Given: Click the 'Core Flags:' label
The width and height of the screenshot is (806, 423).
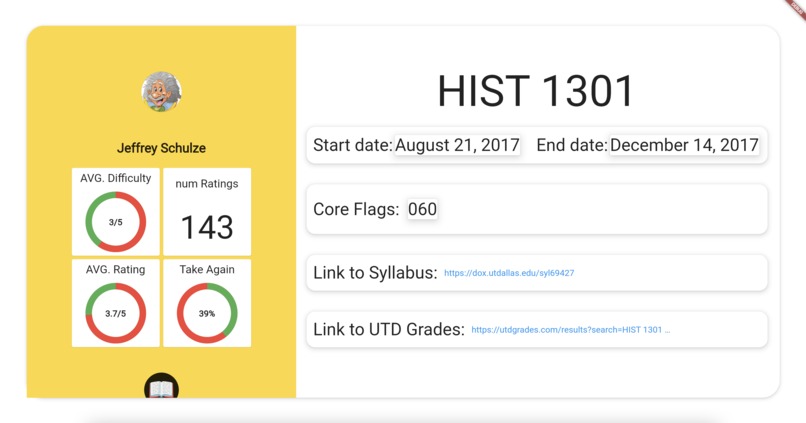Looking at the screenshot, I should coord(356,209).
